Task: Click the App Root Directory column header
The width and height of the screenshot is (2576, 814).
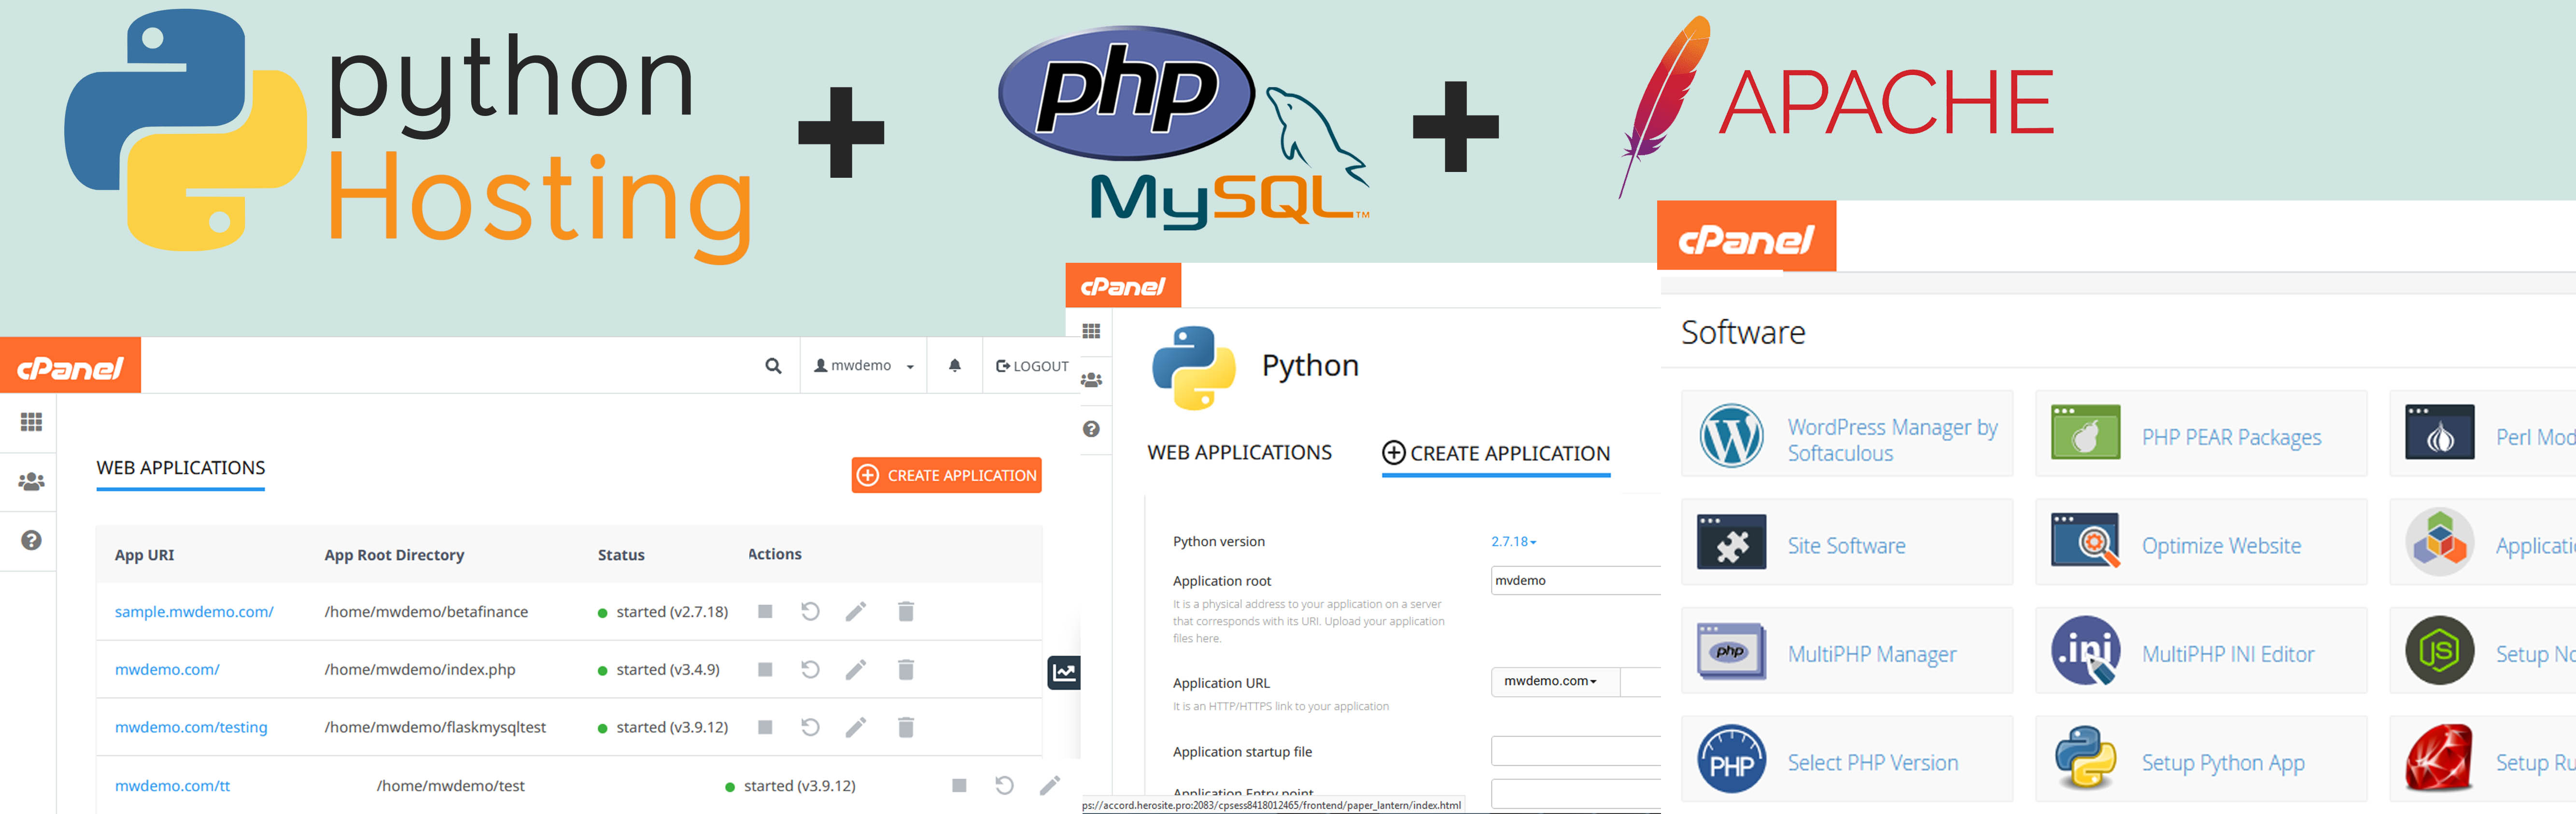Action: pyautogui.click(x=394, y=555)
